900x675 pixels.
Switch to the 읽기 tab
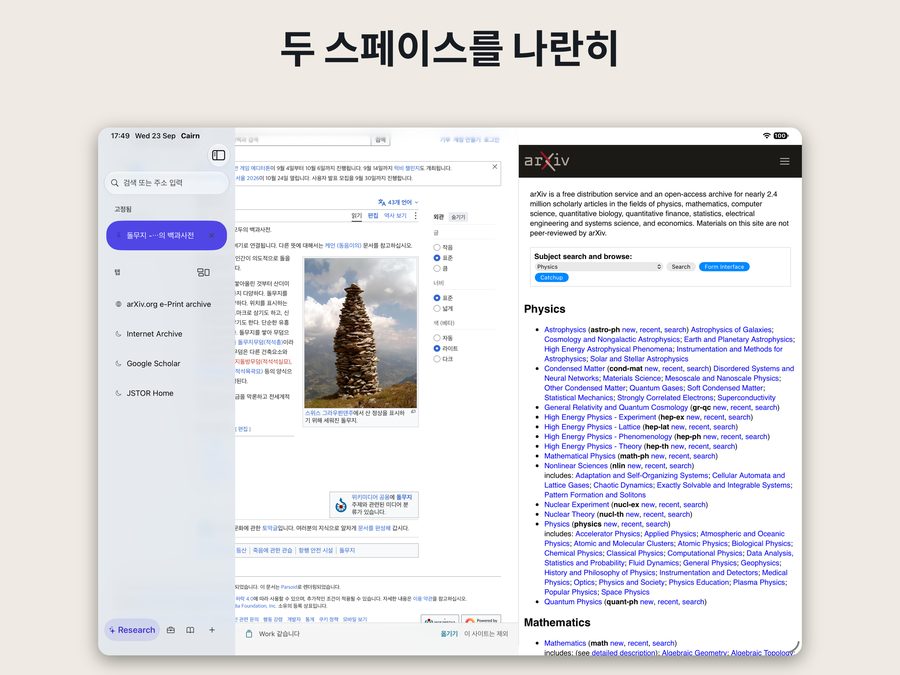pyautogui.click(x=356, y=216)
